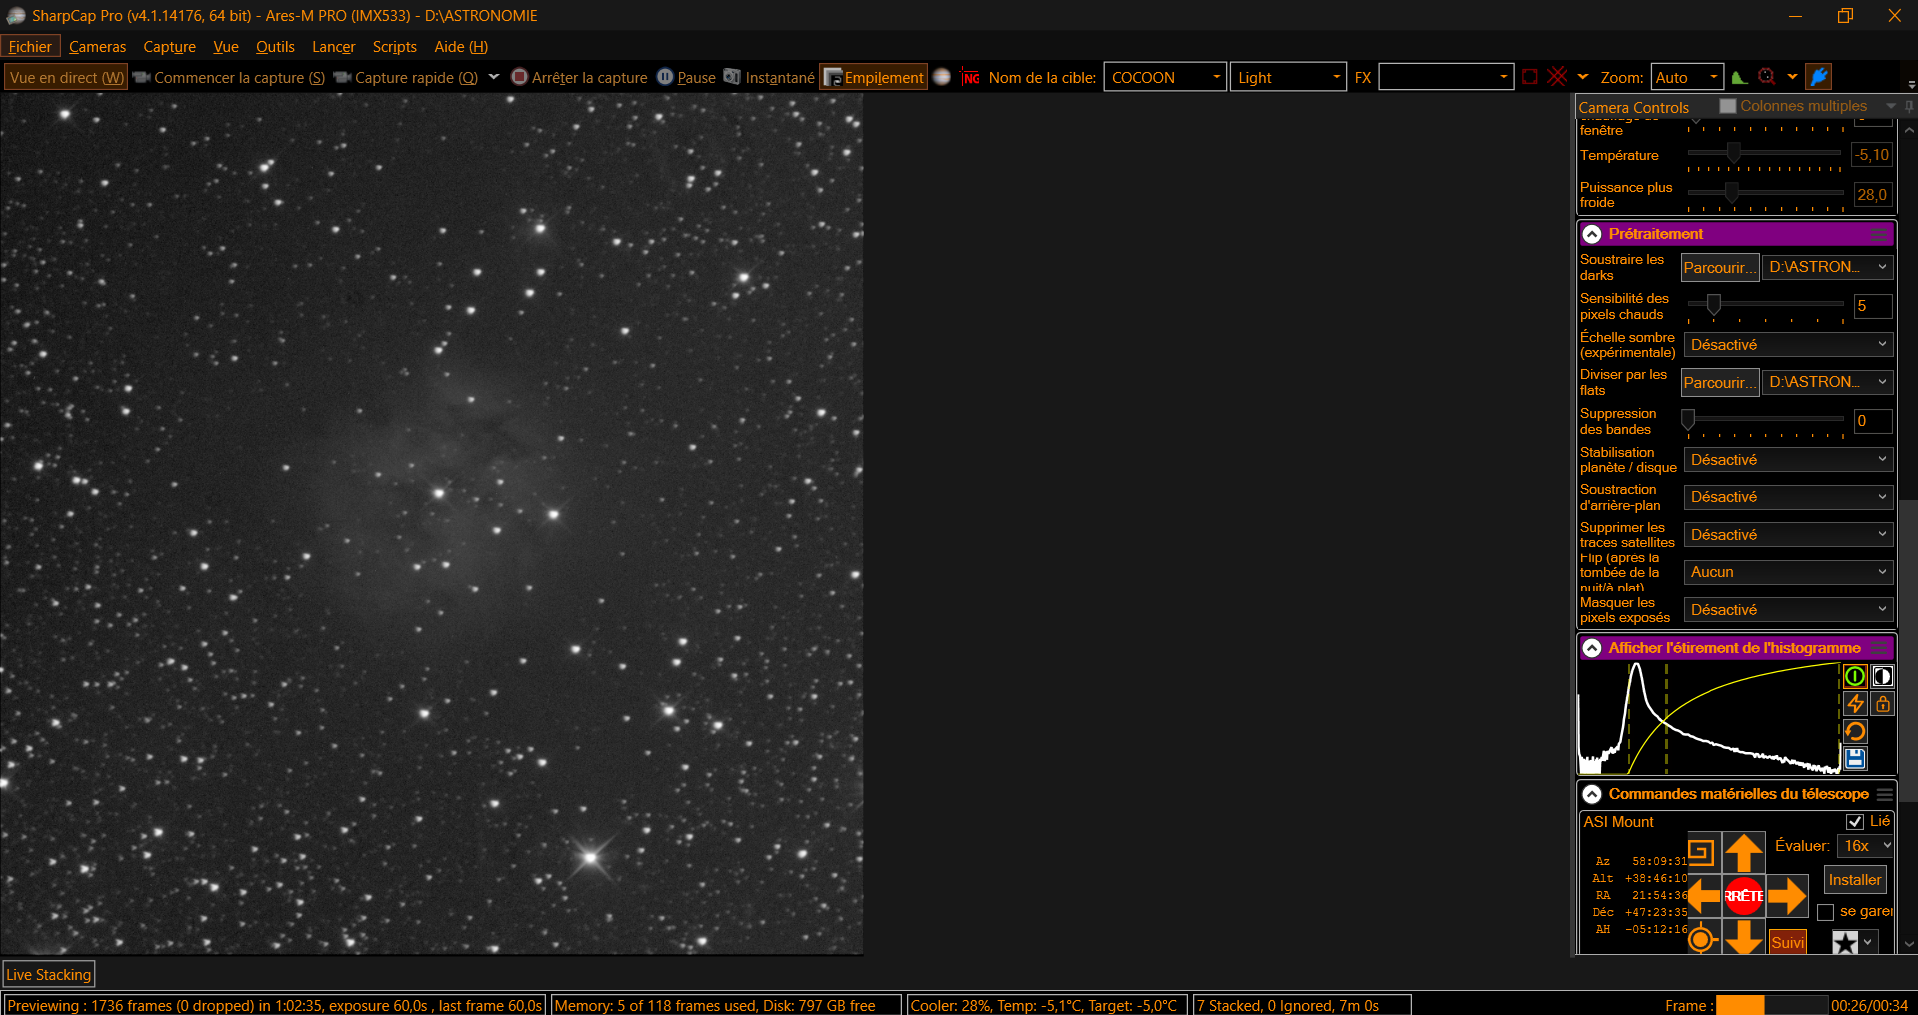Open the Zoom Auto dropdown

(x=1687, y=77)
